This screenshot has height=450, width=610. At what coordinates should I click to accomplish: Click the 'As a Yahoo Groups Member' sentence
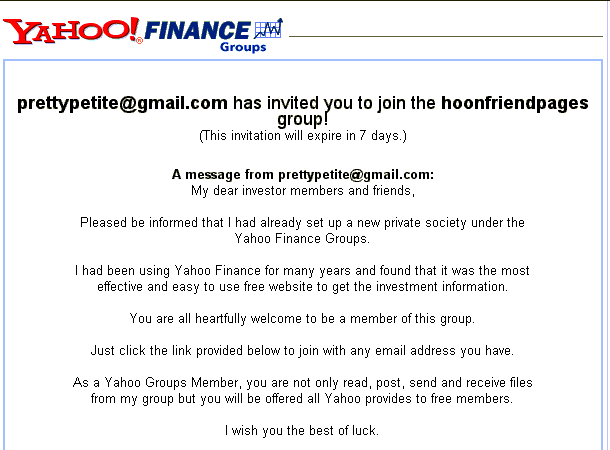tap(302, 383)
